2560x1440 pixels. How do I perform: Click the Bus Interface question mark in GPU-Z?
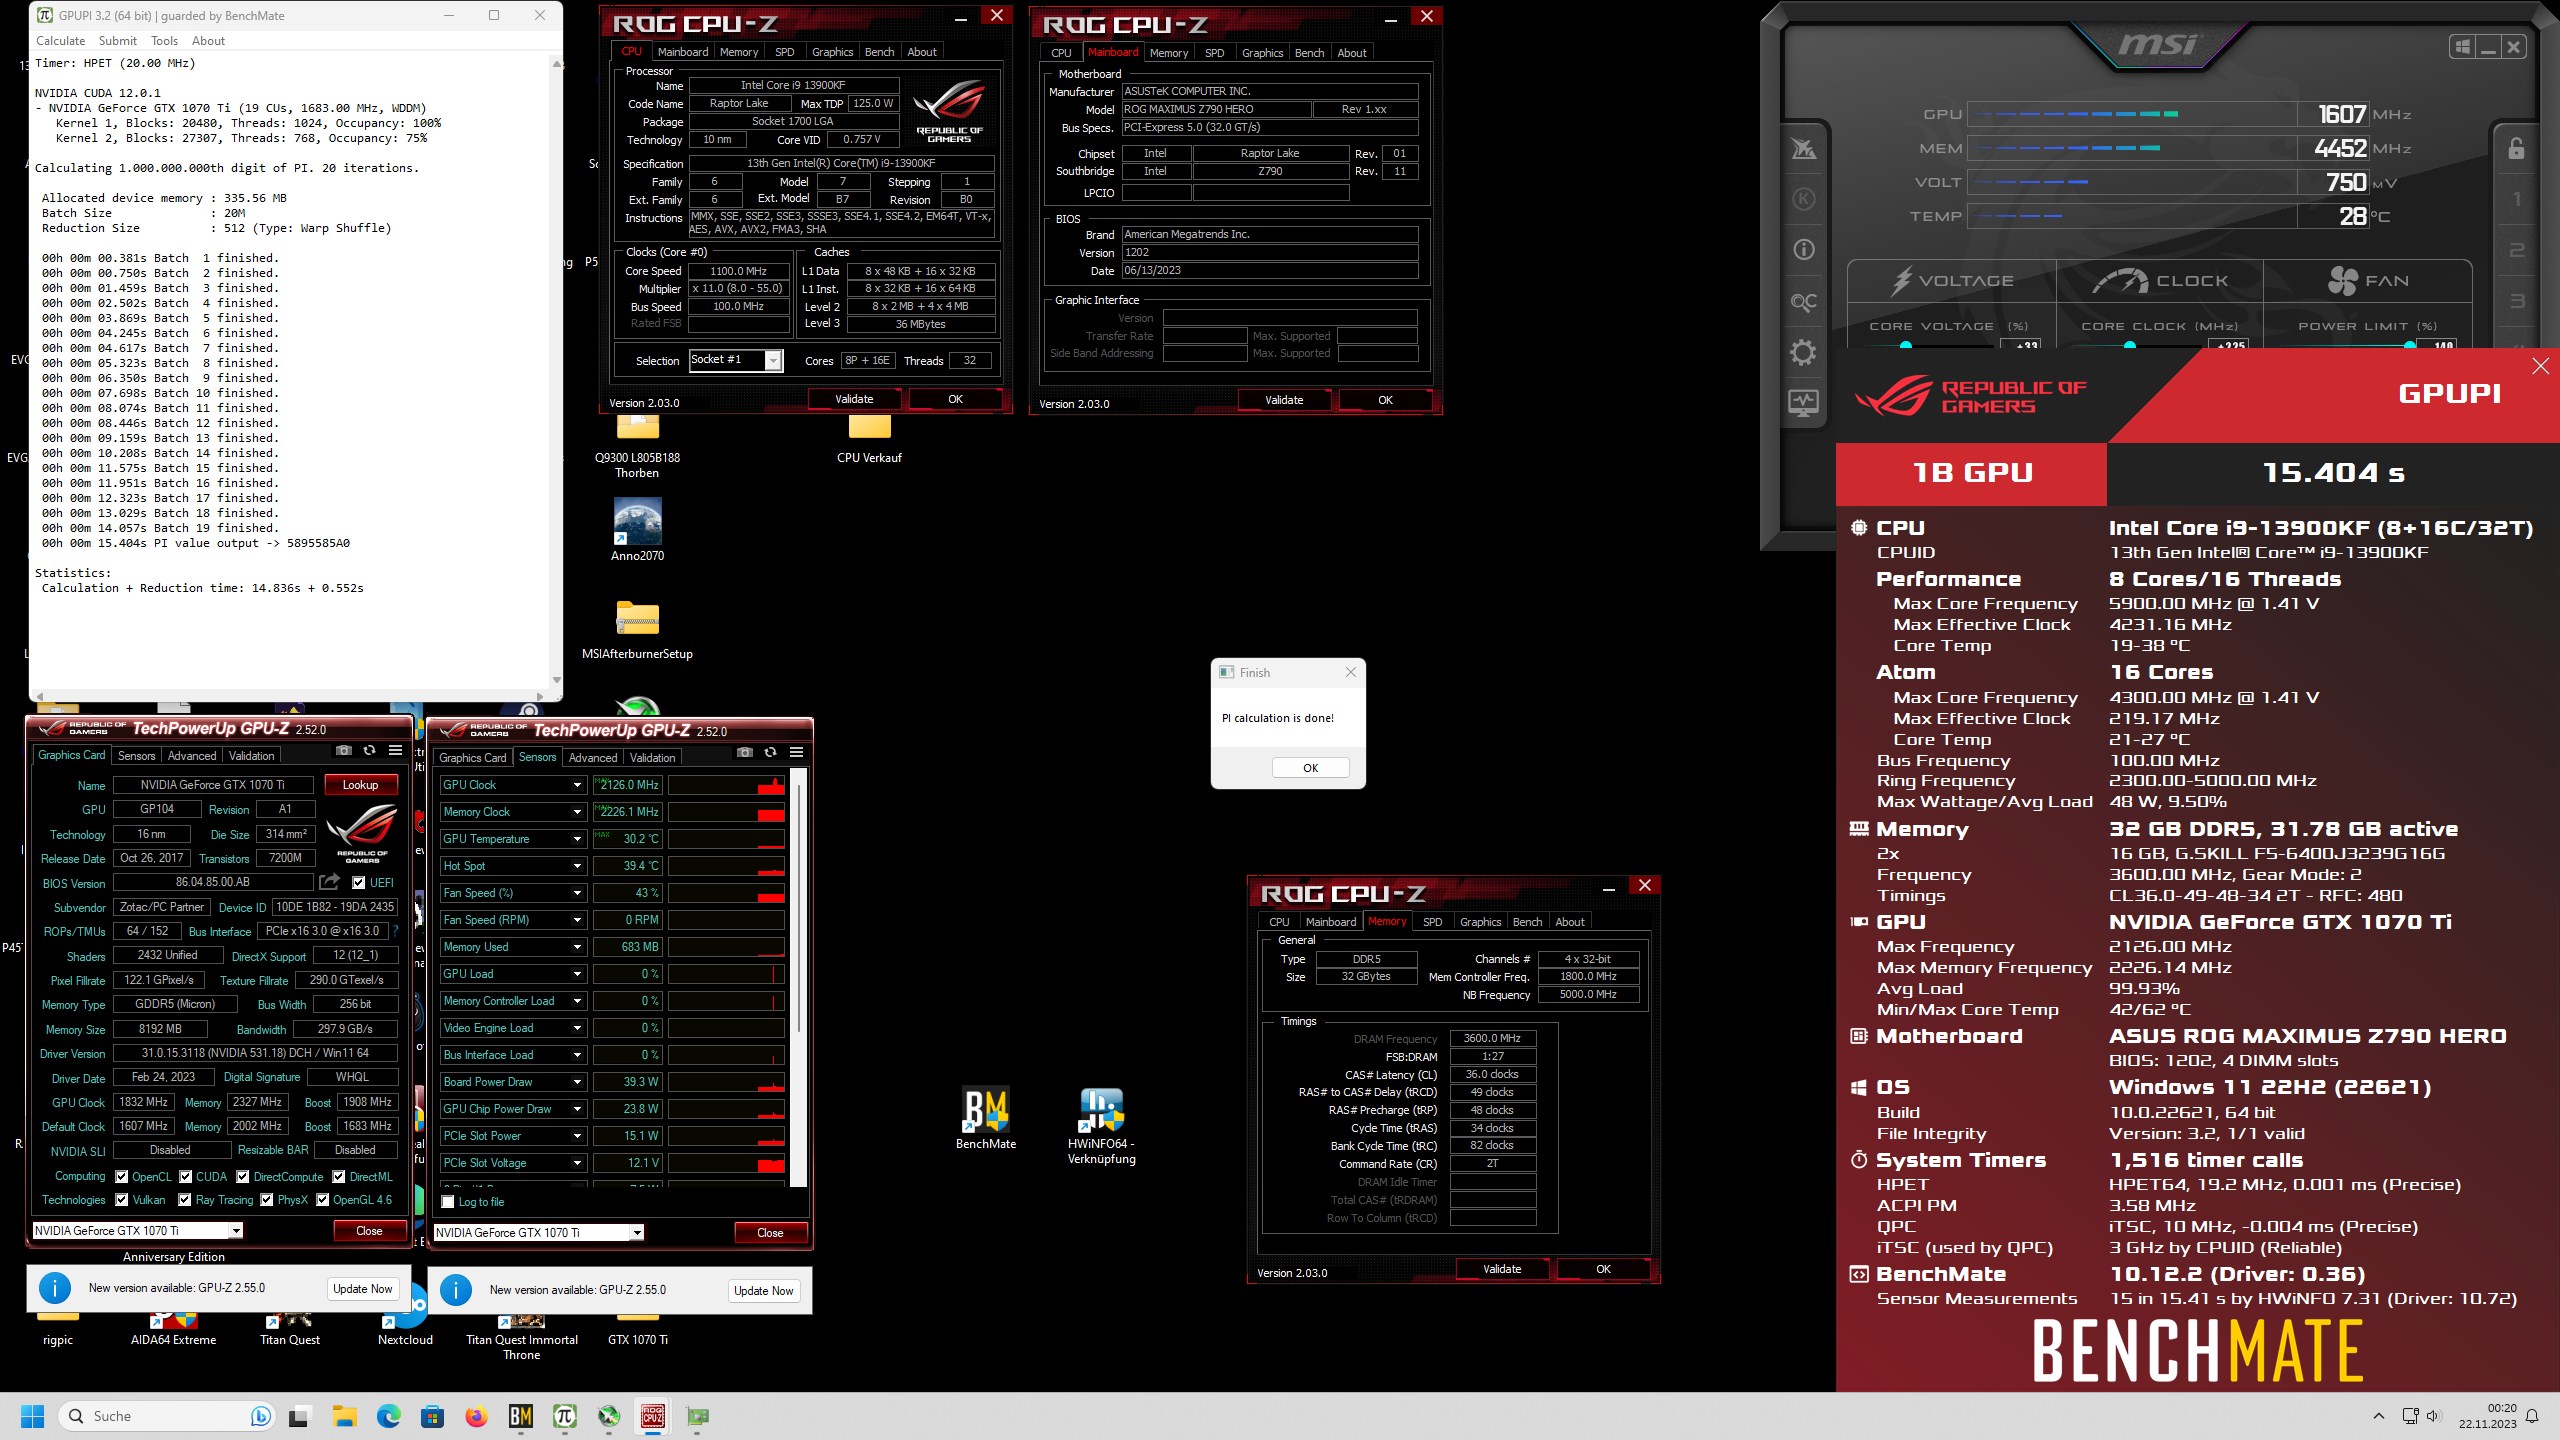click(x=395, y=931)
